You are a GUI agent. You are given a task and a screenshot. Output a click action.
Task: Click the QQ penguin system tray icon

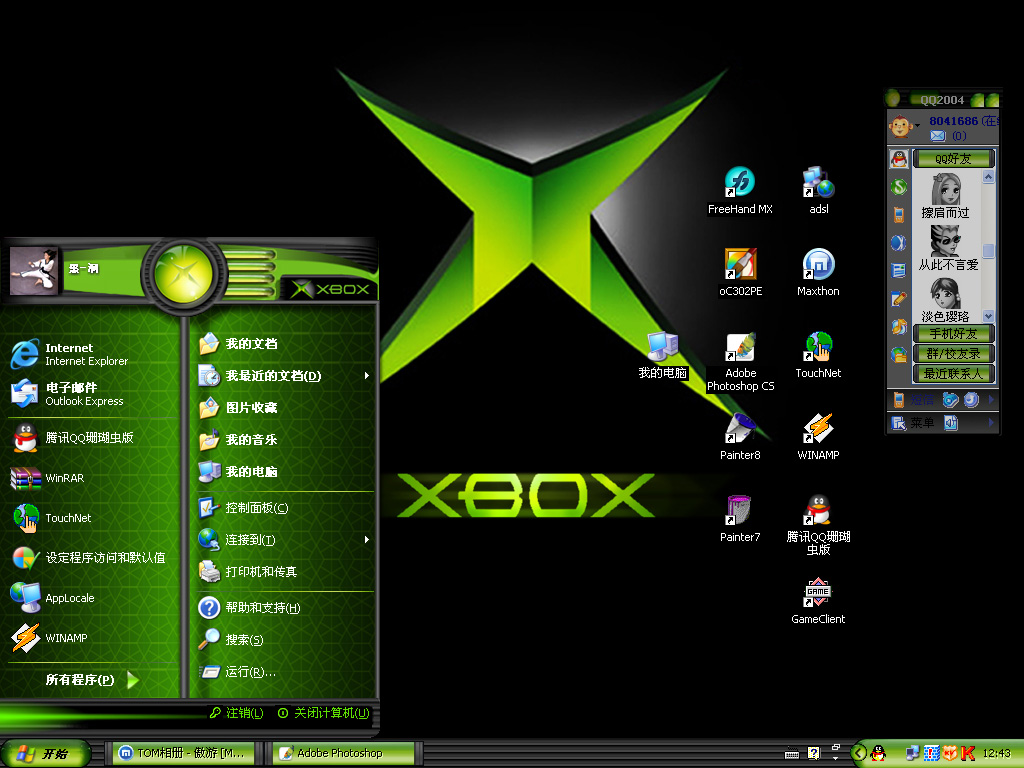879,754
